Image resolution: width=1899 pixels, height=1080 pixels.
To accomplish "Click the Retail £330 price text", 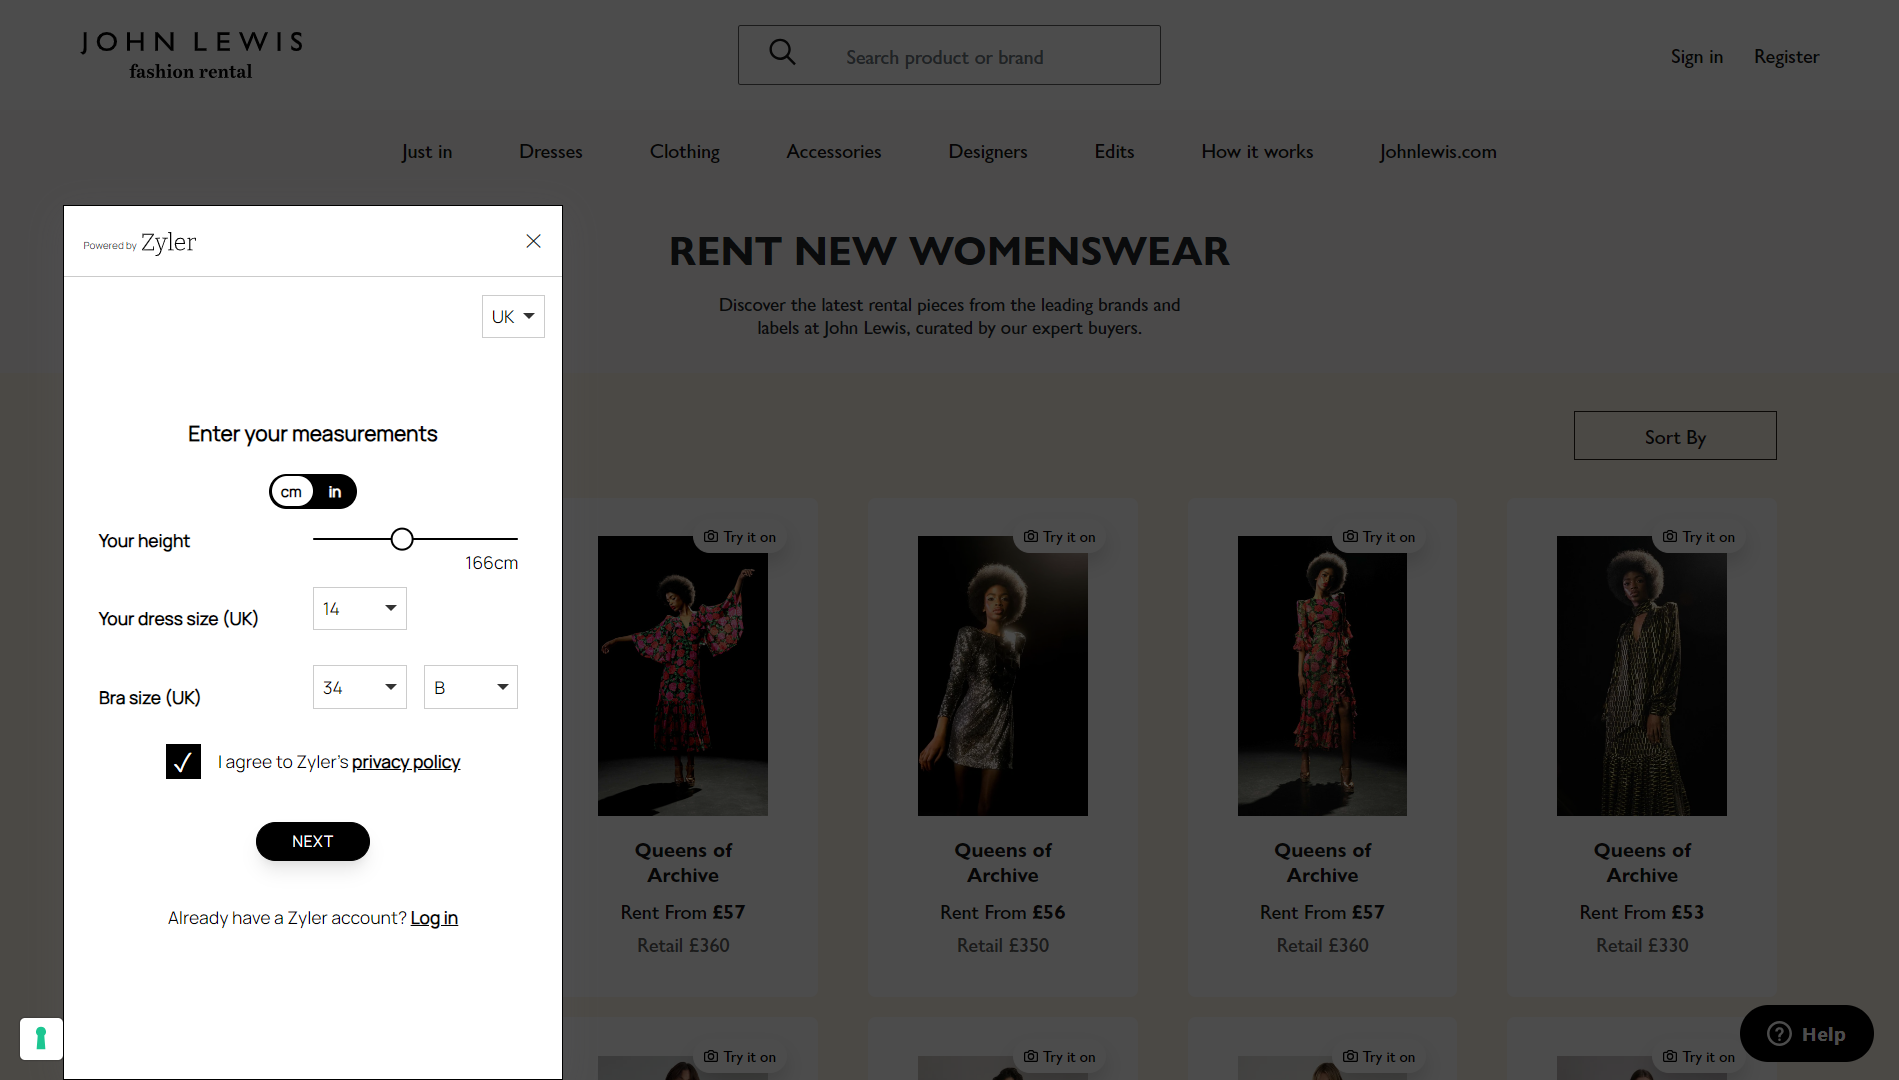I will point(1642,946).
